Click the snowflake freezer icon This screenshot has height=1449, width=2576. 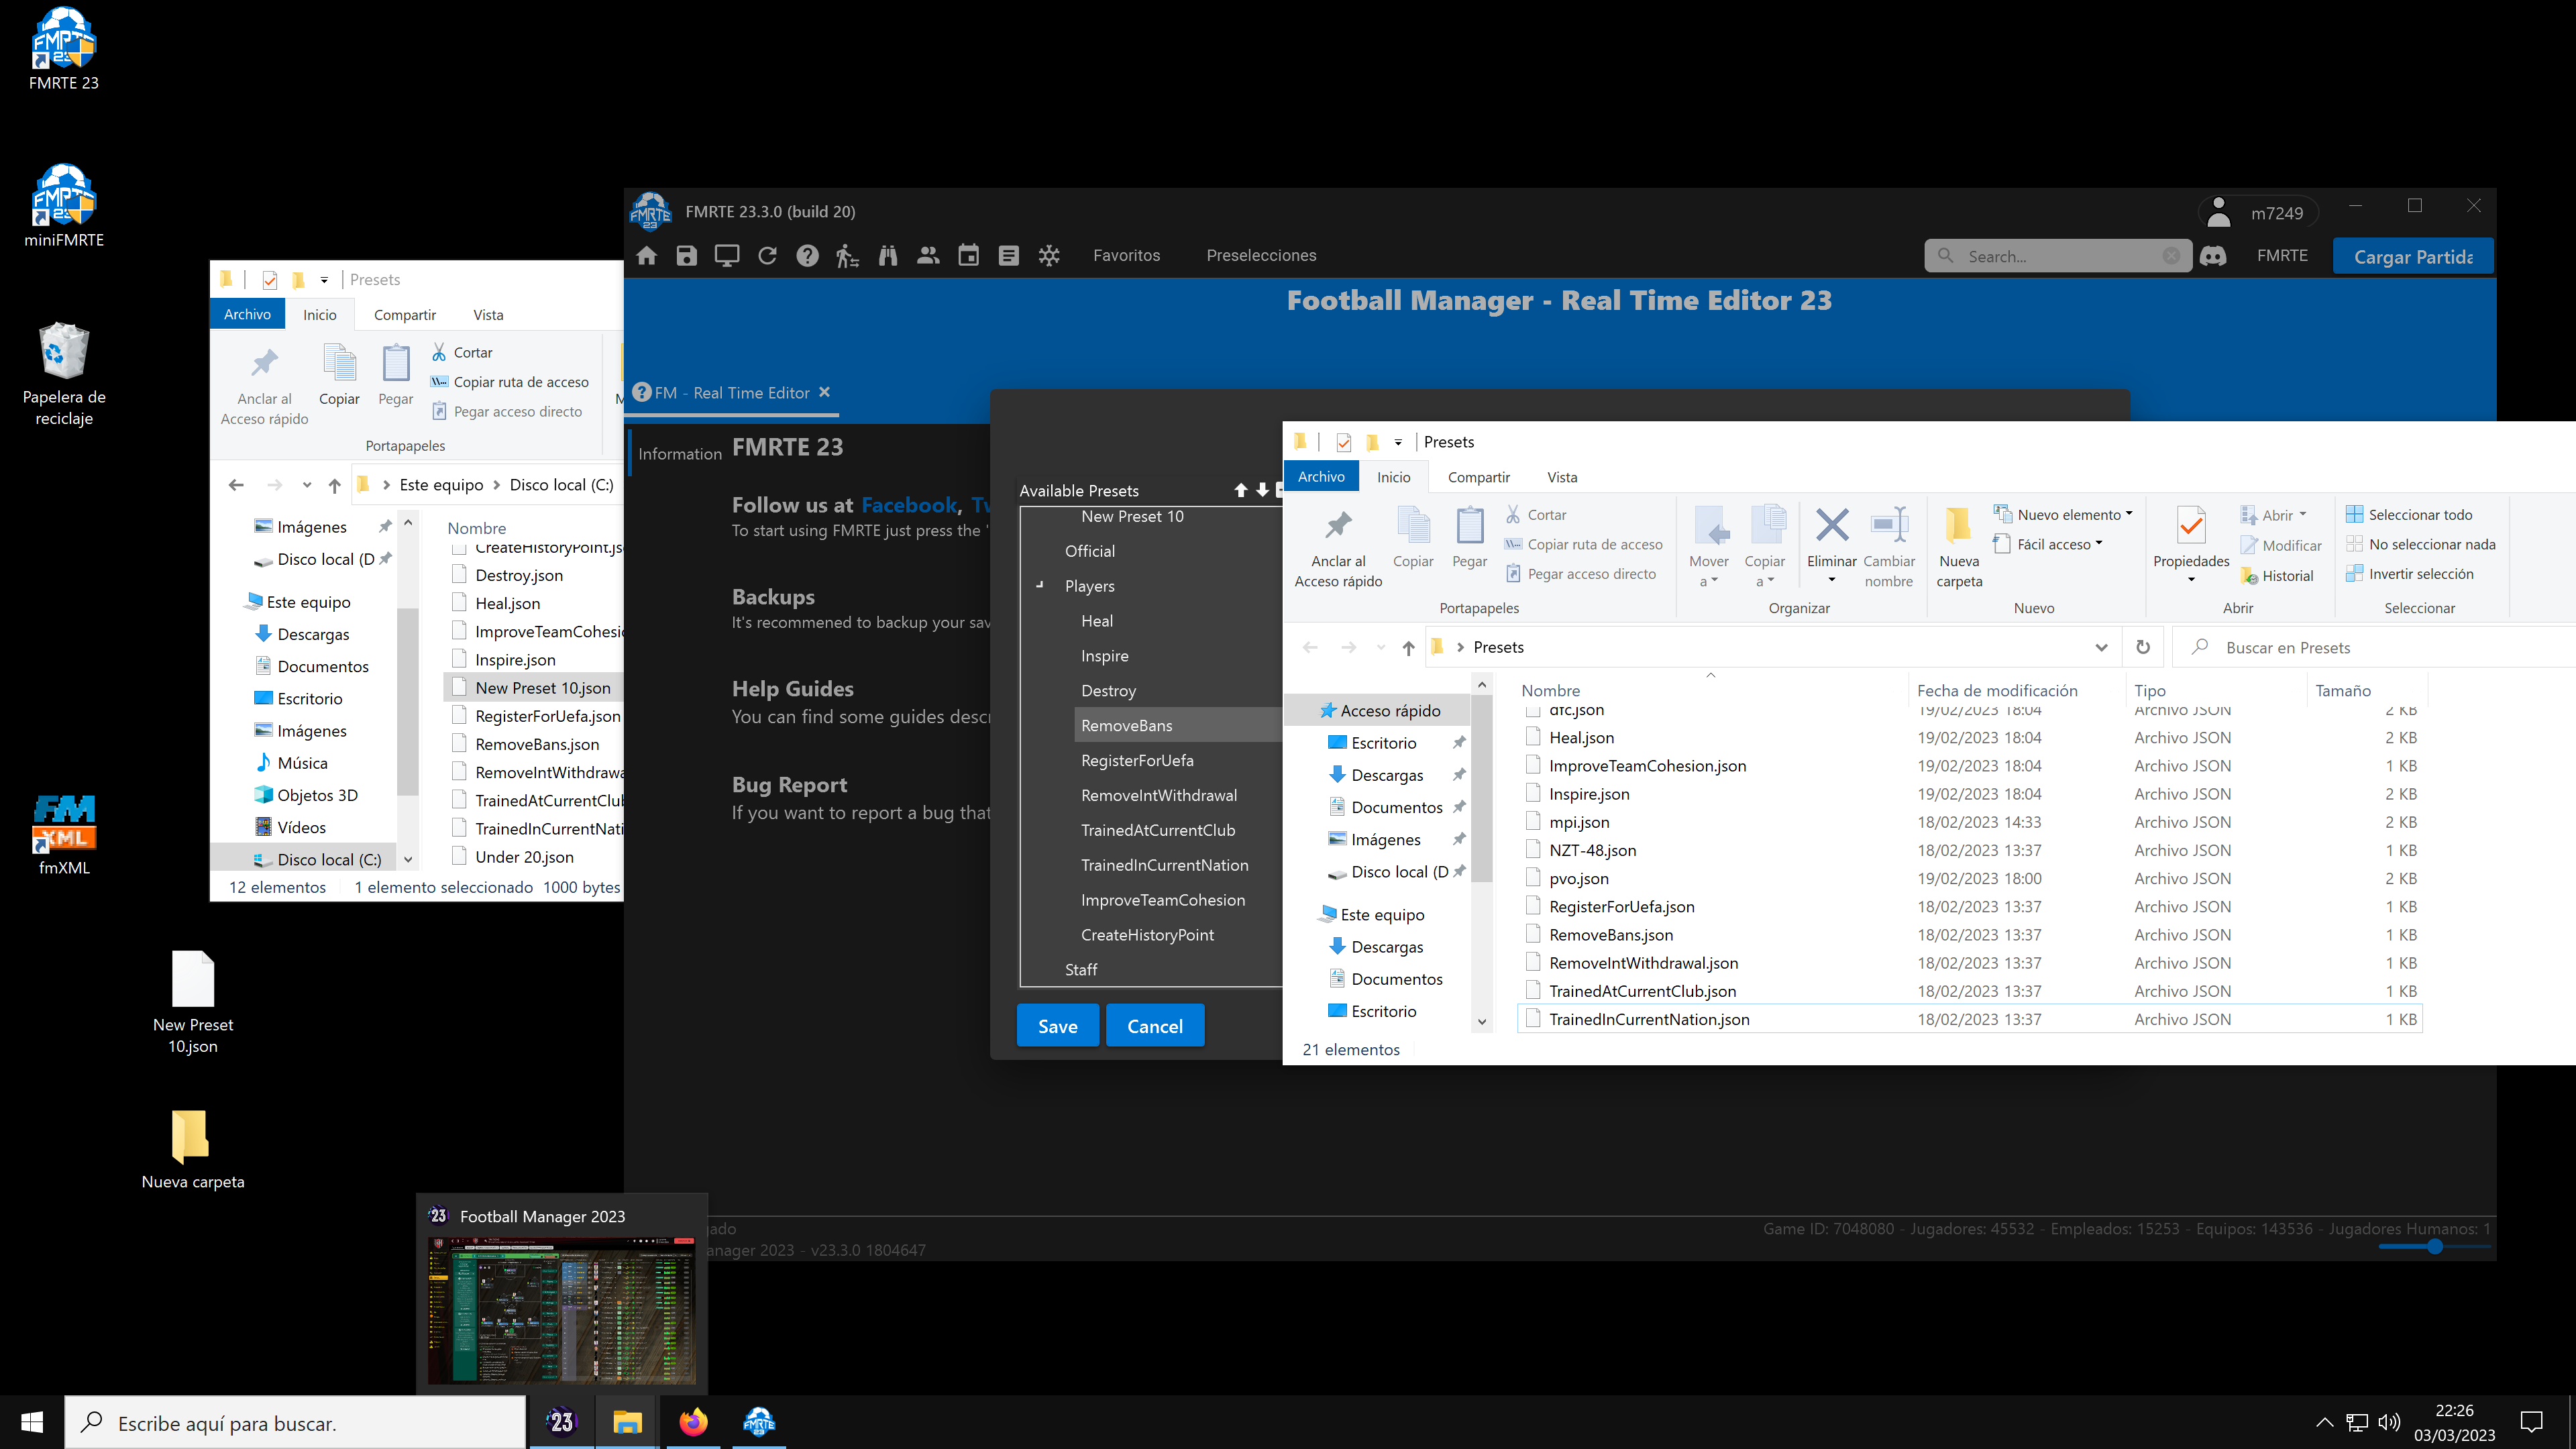(x=1049, y=255)
